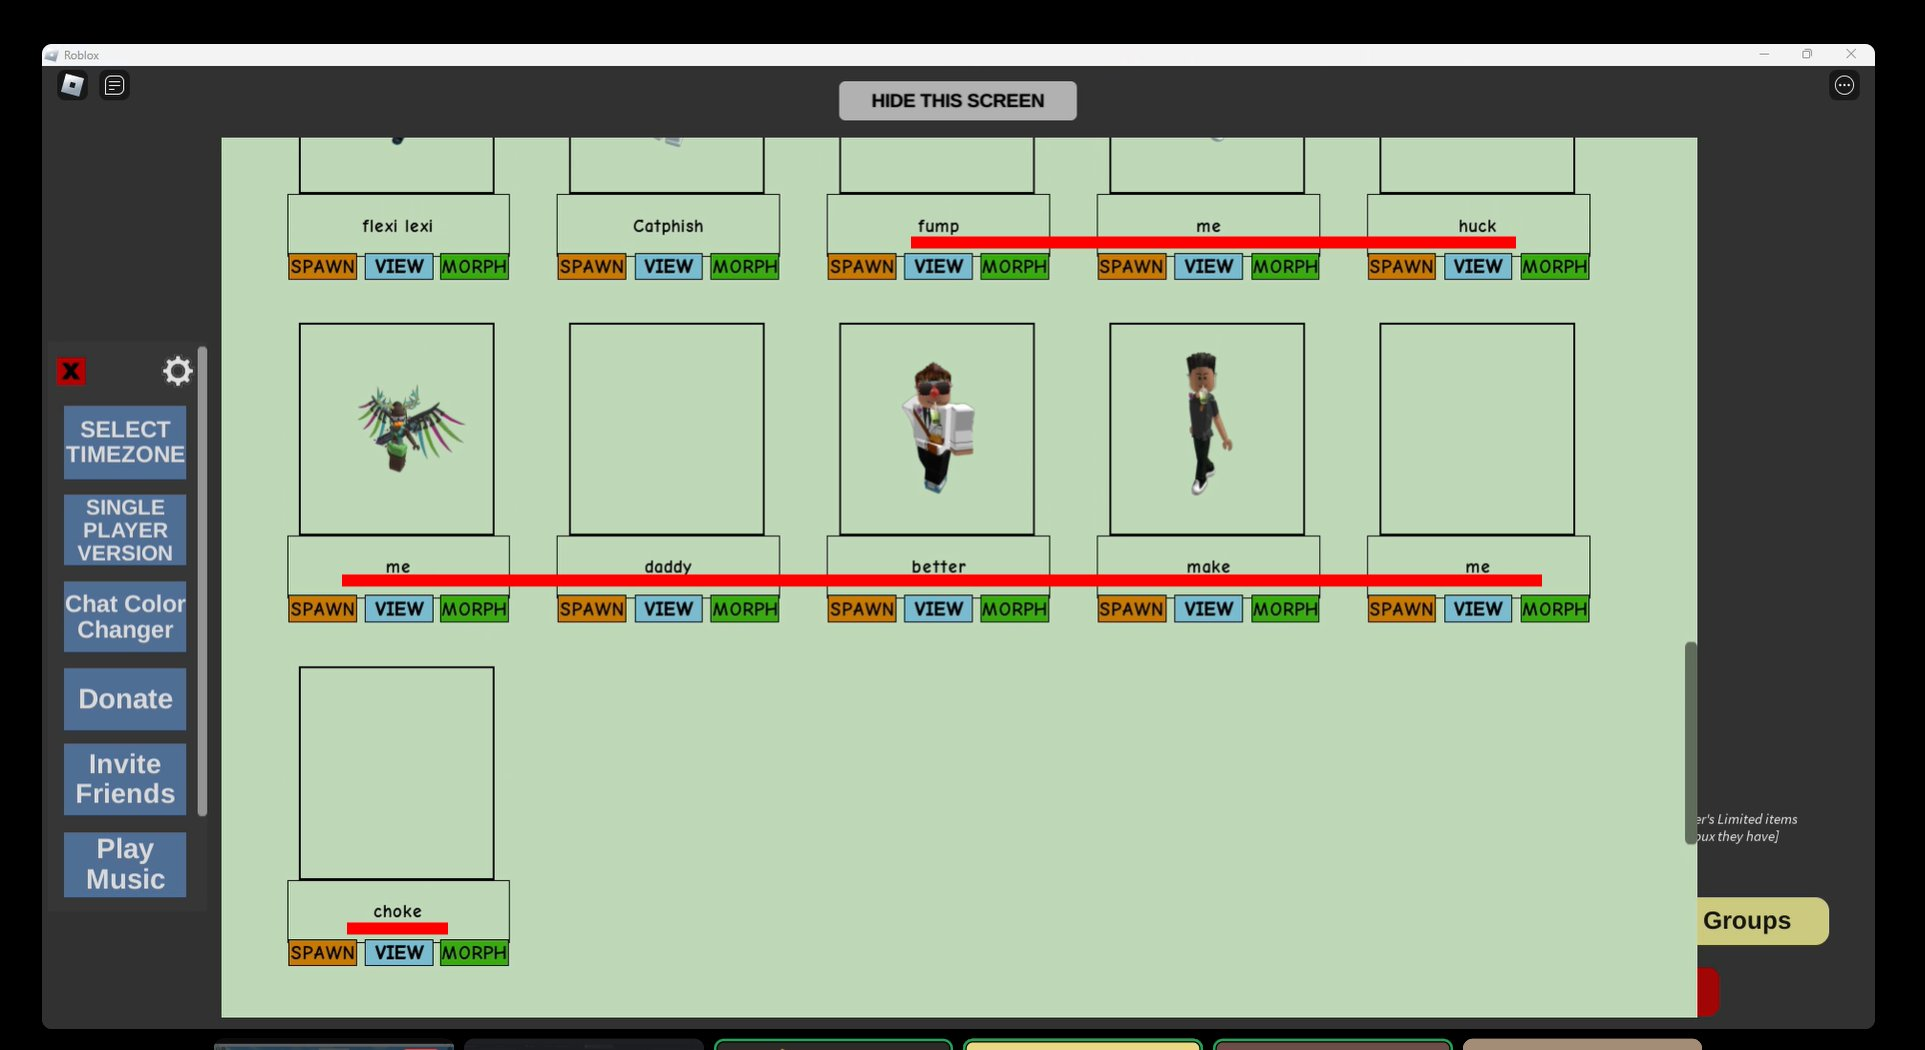Morph into the fump outfit
The width and height of the screenshot is (1925, 1050).
click(1014, 267)
